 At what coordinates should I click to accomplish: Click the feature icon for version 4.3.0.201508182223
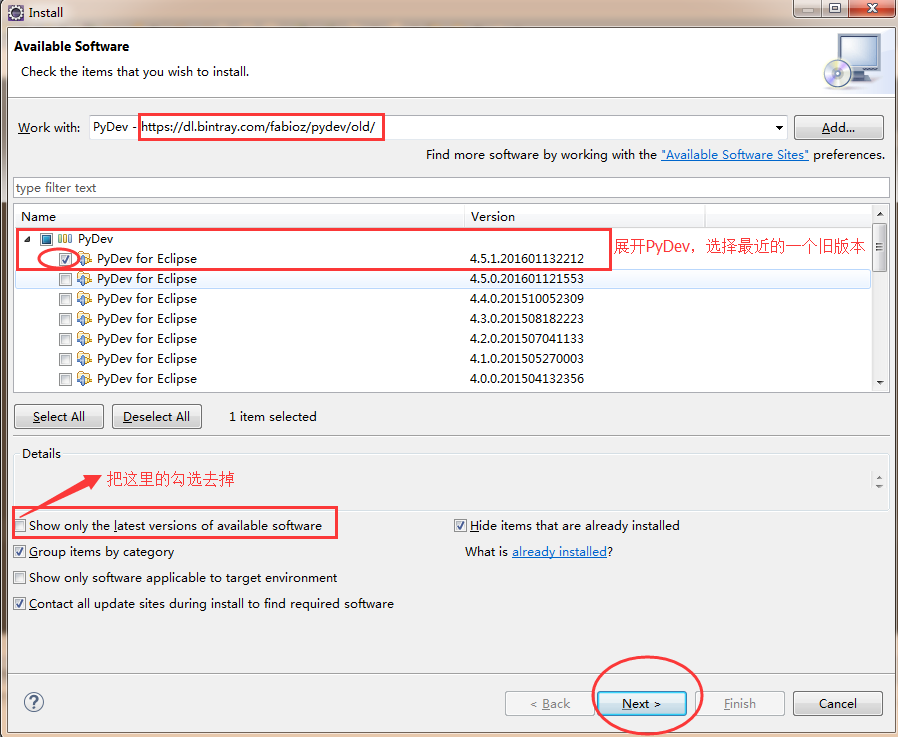(x=84, y=319)
